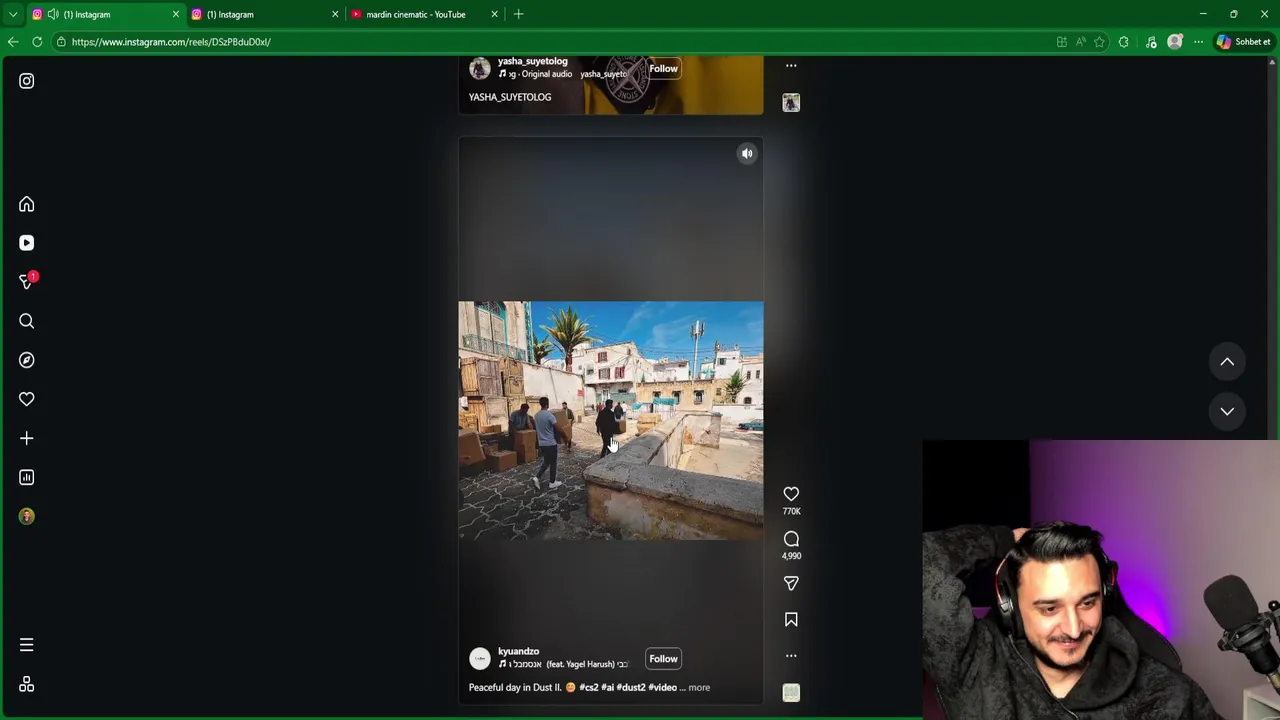Image resolution: width=1280 pixels, height=720 pixels.
Task: Open audio thumbnail of kyuandzo reel
Action: pos(791,693)
